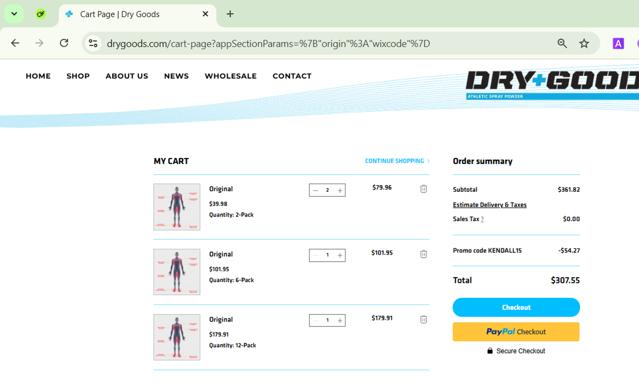Click the $179.91 line total

click(x=382, y=318)
